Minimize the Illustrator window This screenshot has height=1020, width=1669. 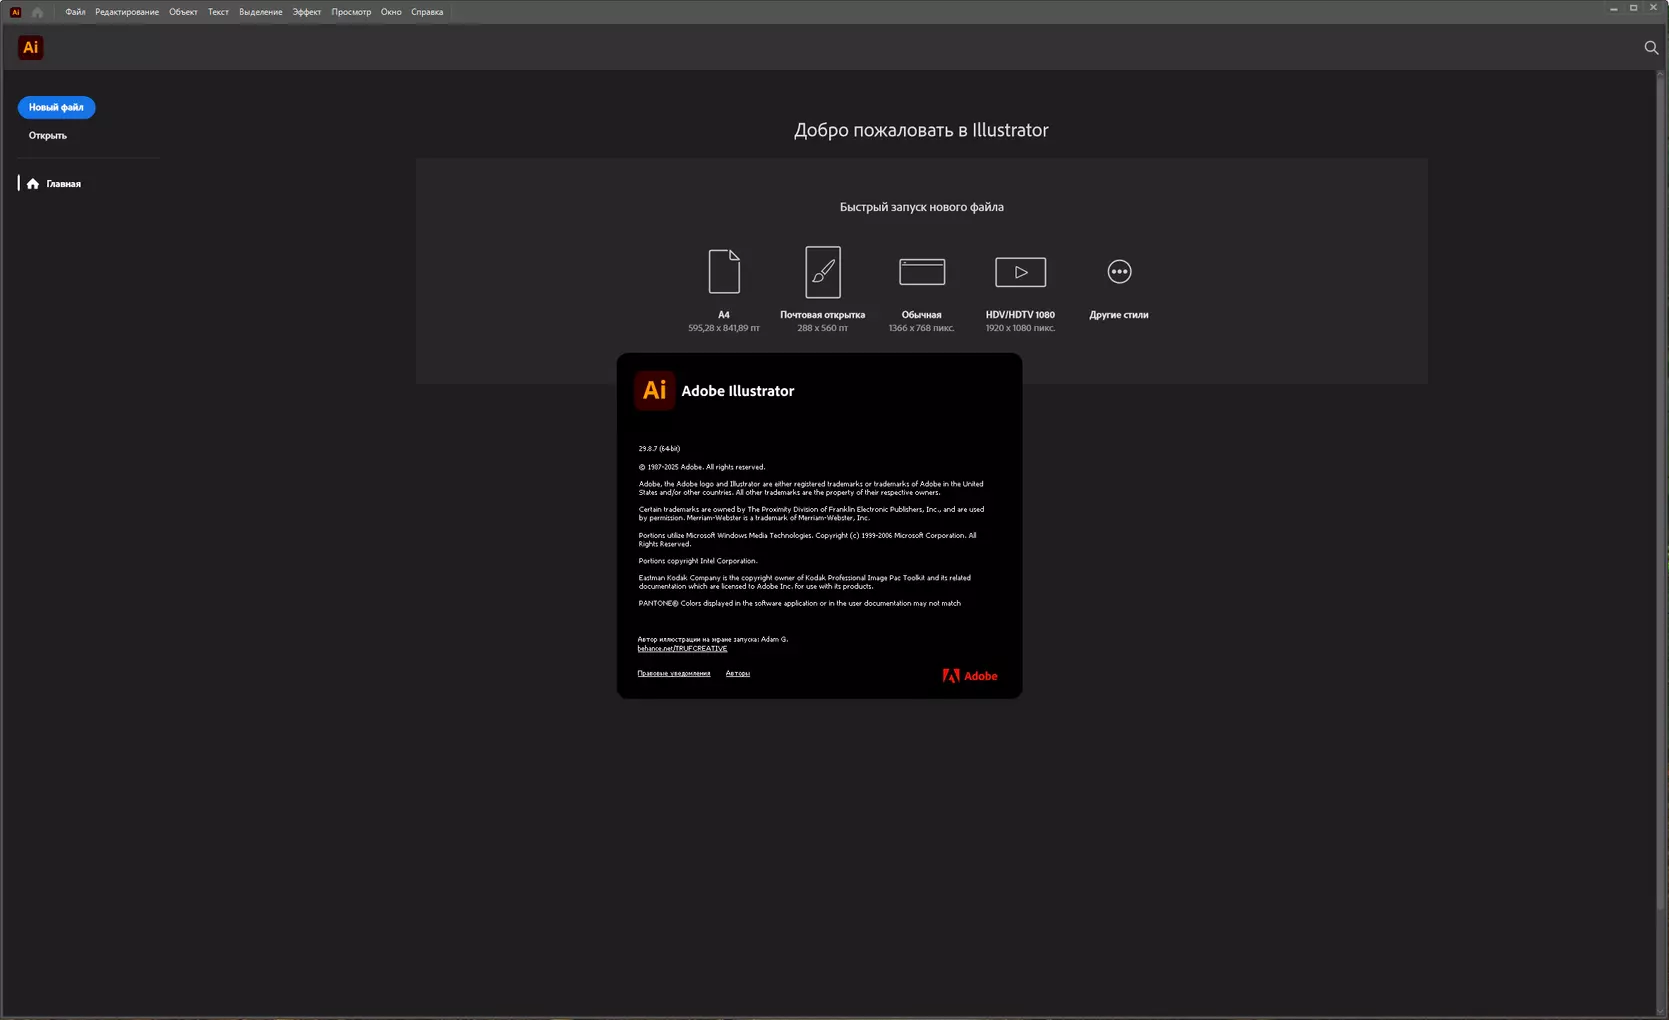[1613, 8]
